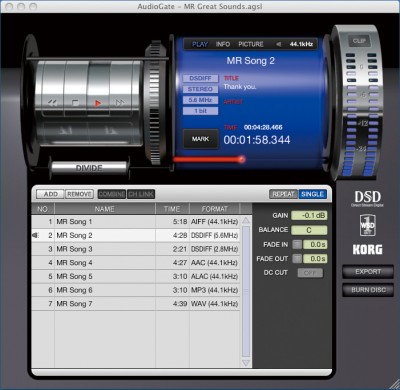400x390 pixels.
Task: Click the FORMAT column header
Action: pos(214,209)
